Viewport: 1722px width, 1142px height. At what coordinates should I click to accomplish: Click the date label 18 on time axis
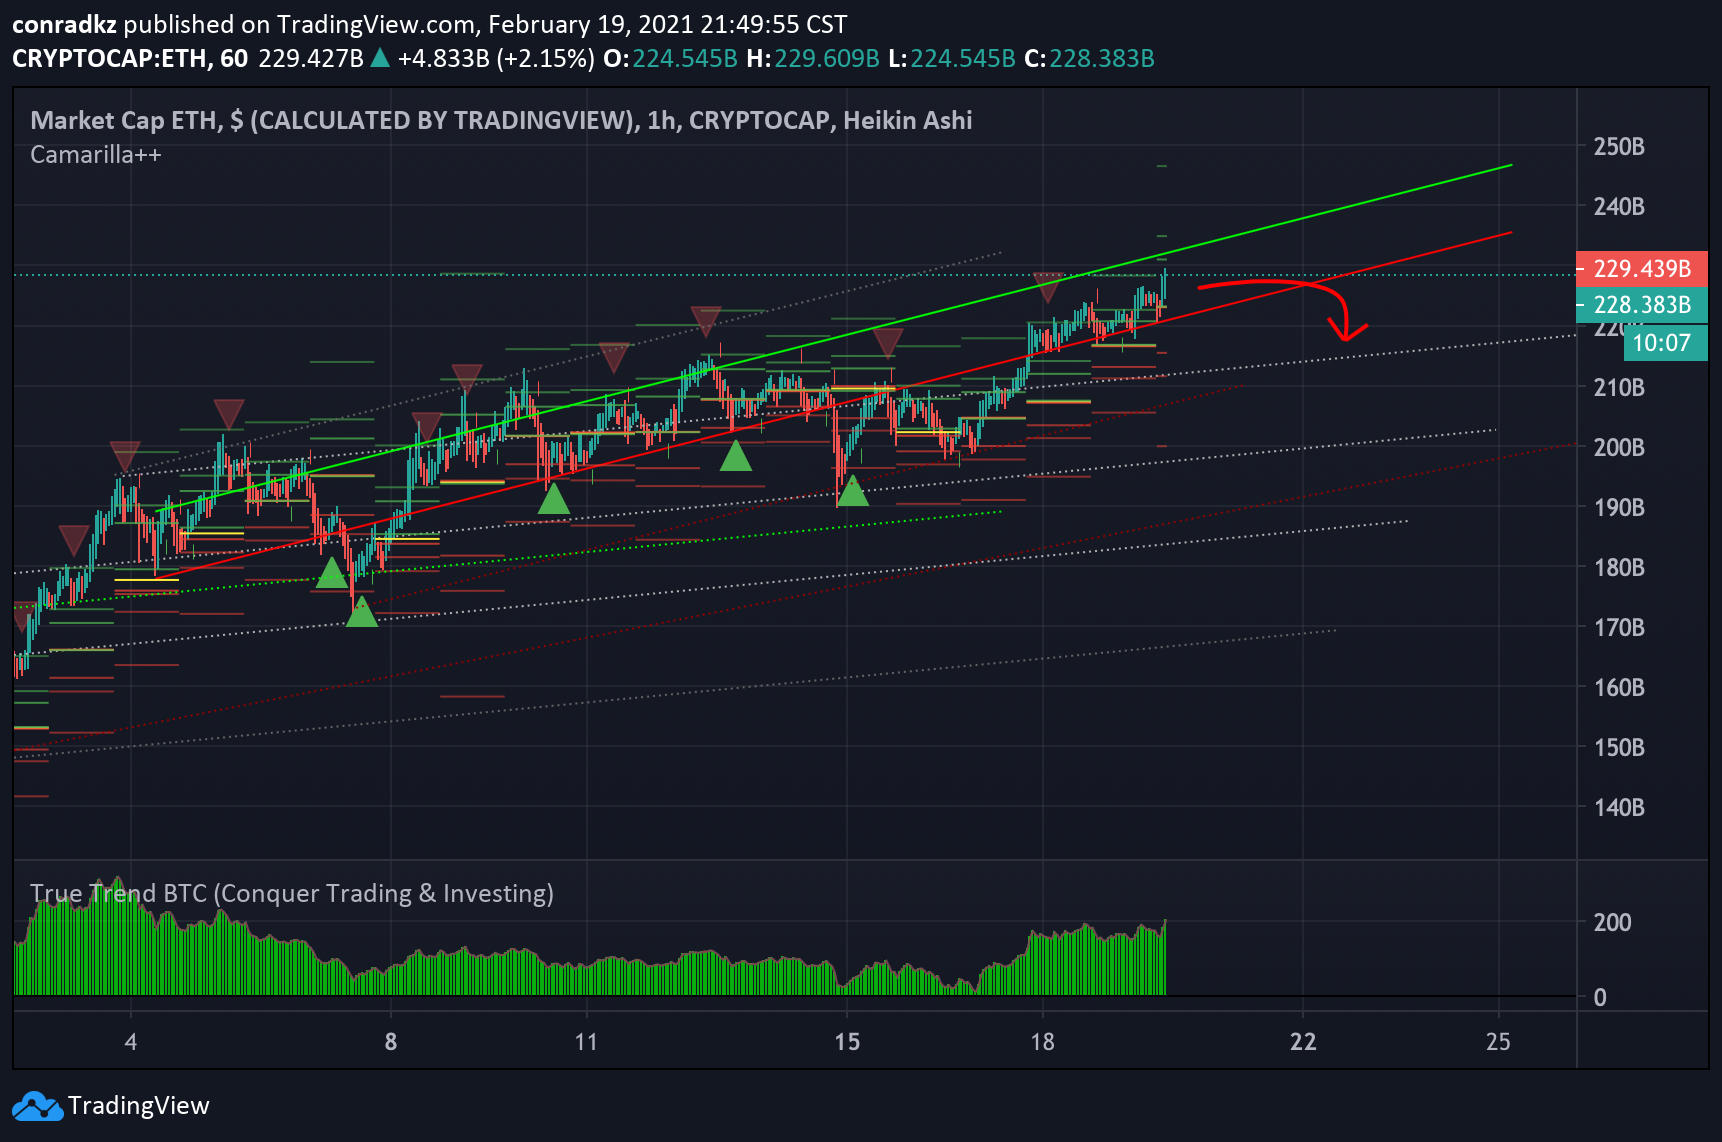tap(1043, 1042)
